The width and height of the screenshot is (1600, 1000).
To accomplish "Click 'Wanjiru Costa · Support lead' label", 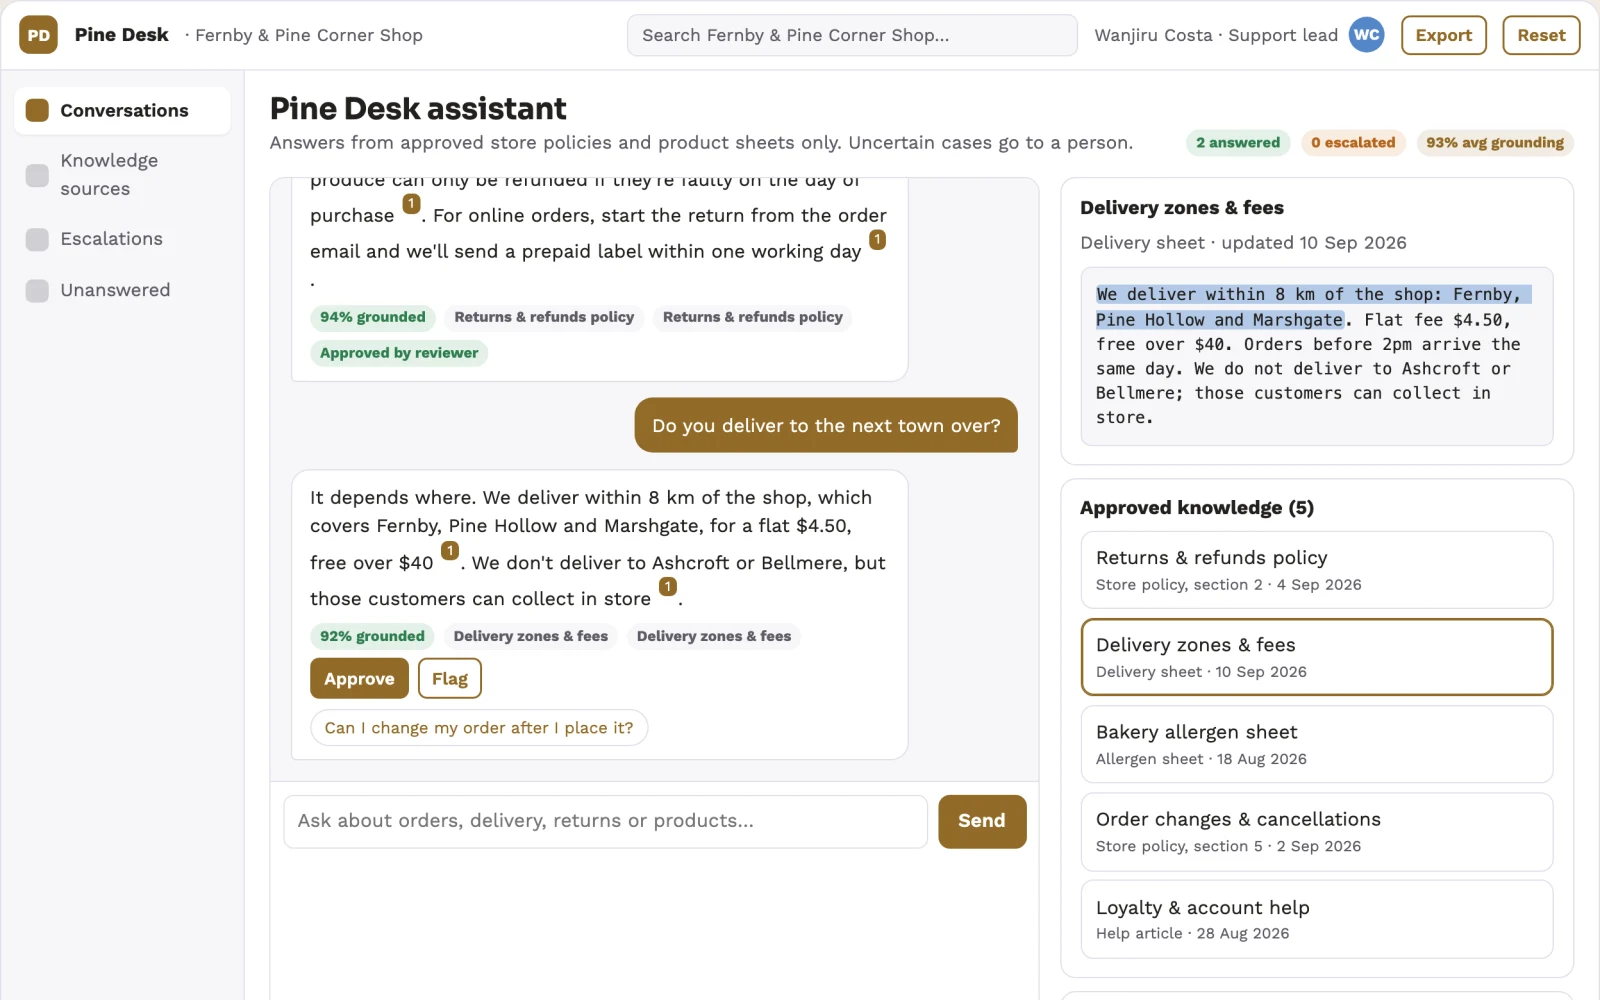I will click(1216, 35).
